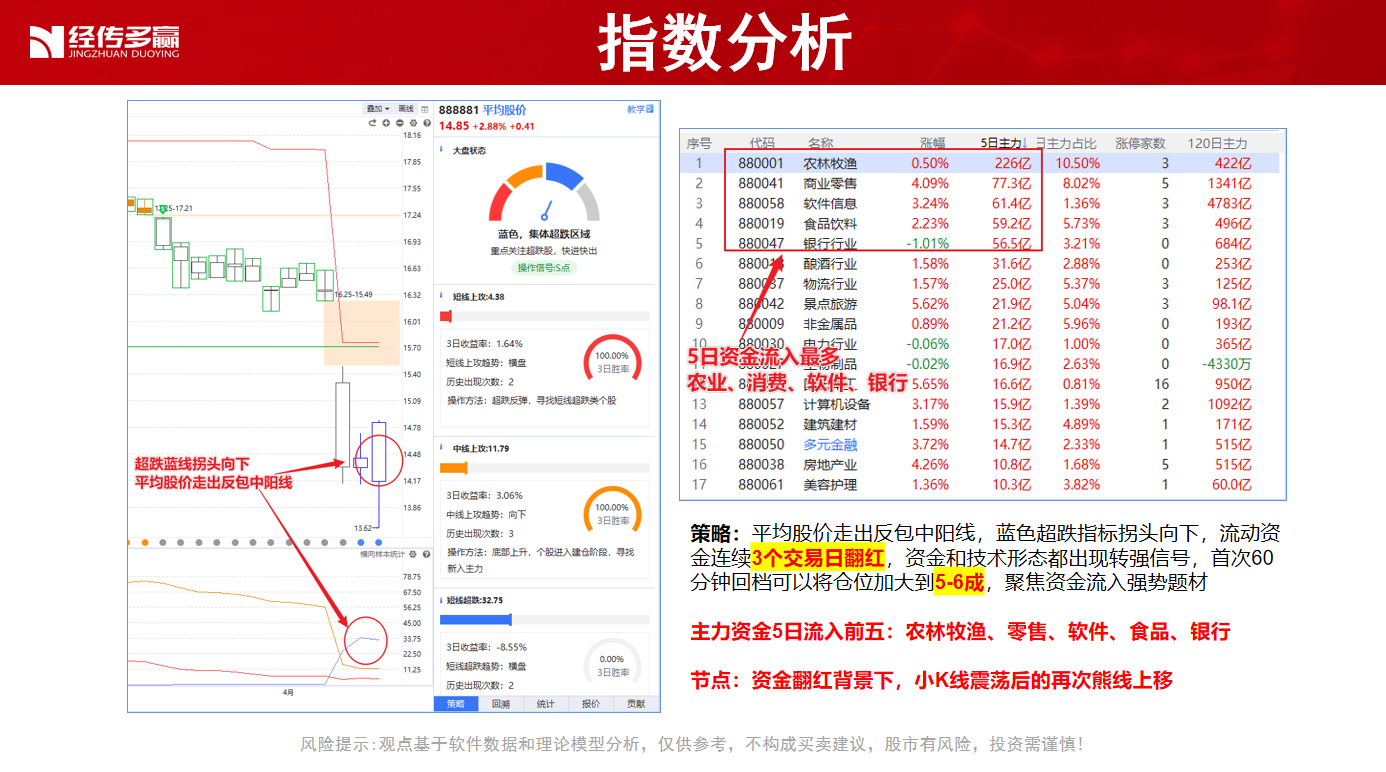Select the 食品饮料 sector name
This screenshot has width=1386, height=772.
point(830,223)
